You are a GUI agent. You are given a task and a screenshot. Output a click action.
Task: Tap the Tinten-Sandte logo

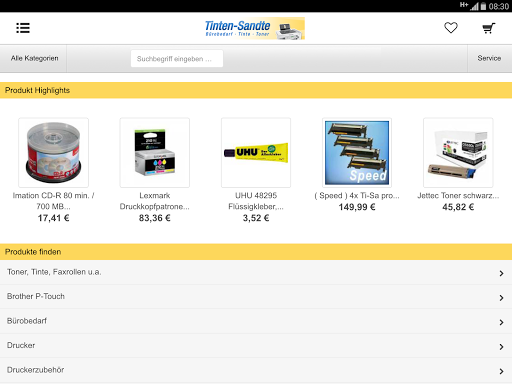255,28
